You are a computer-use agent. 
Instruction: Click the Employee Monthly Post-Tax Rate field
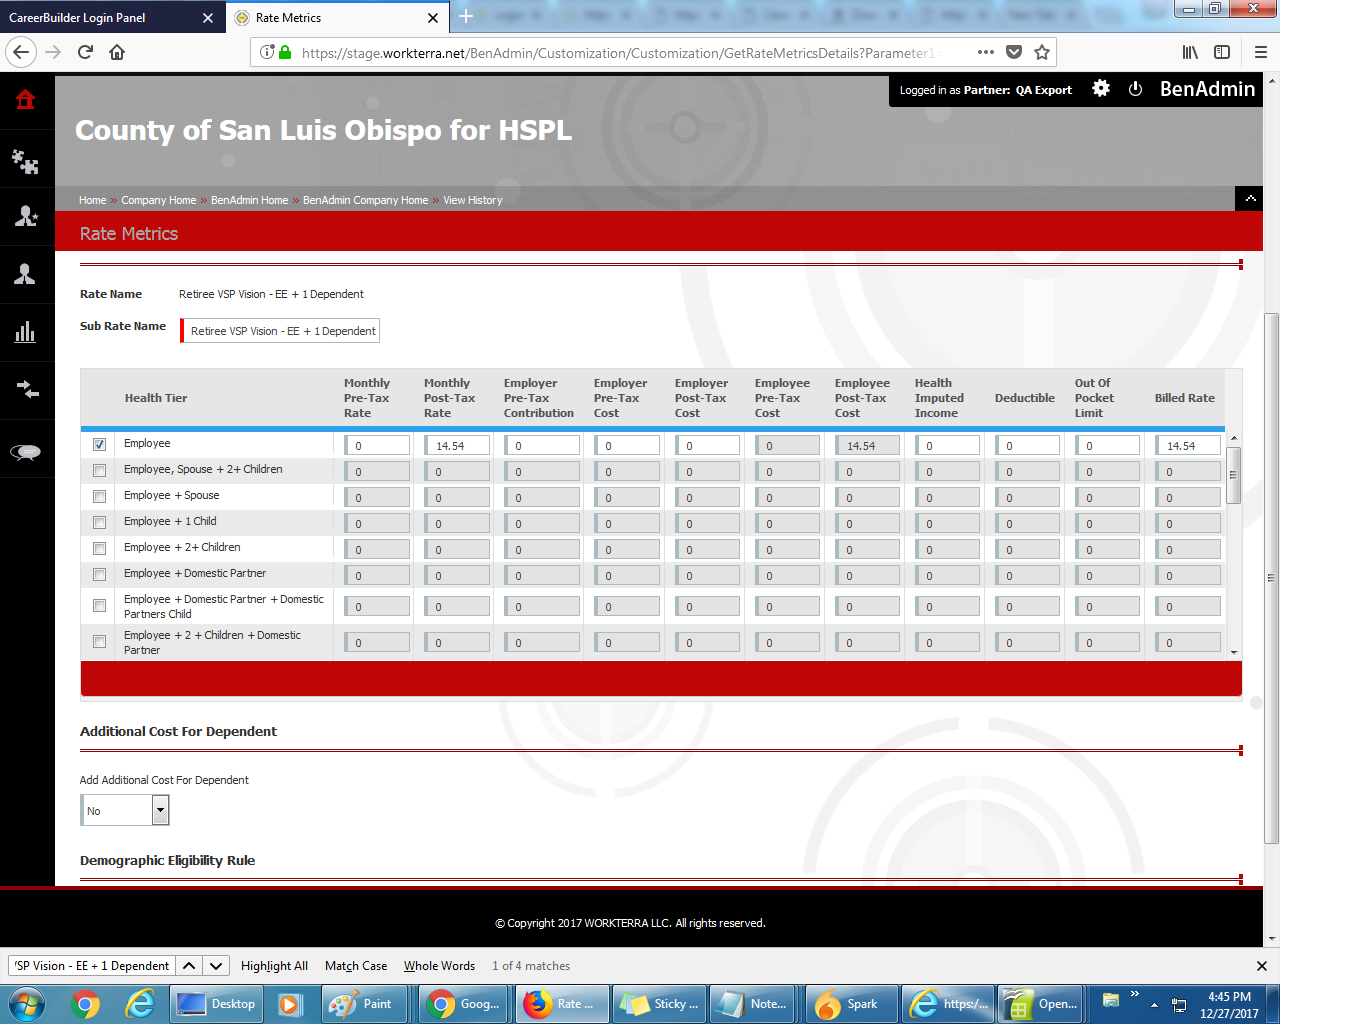pos(459,446)
